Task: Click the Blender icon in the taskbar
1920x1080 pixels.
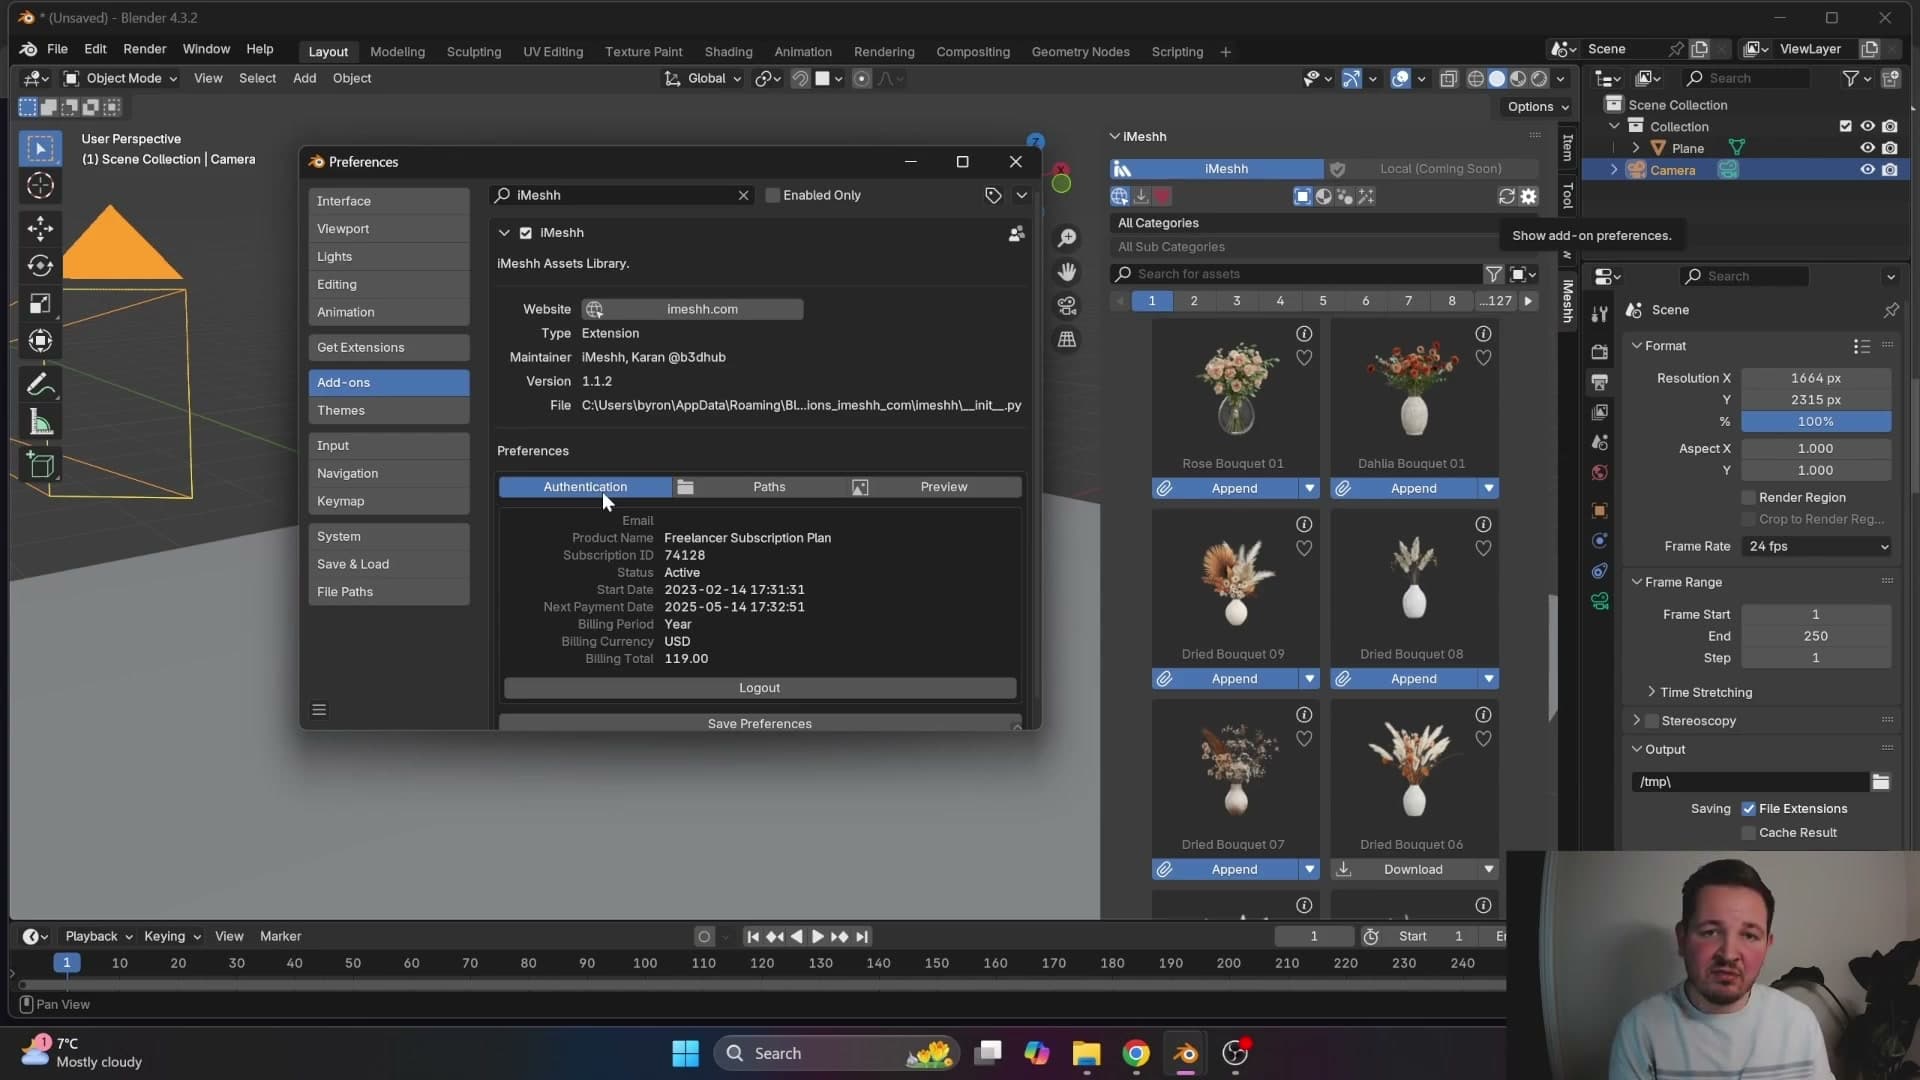Action: pyautogui.click(x=1185, y=1053)
